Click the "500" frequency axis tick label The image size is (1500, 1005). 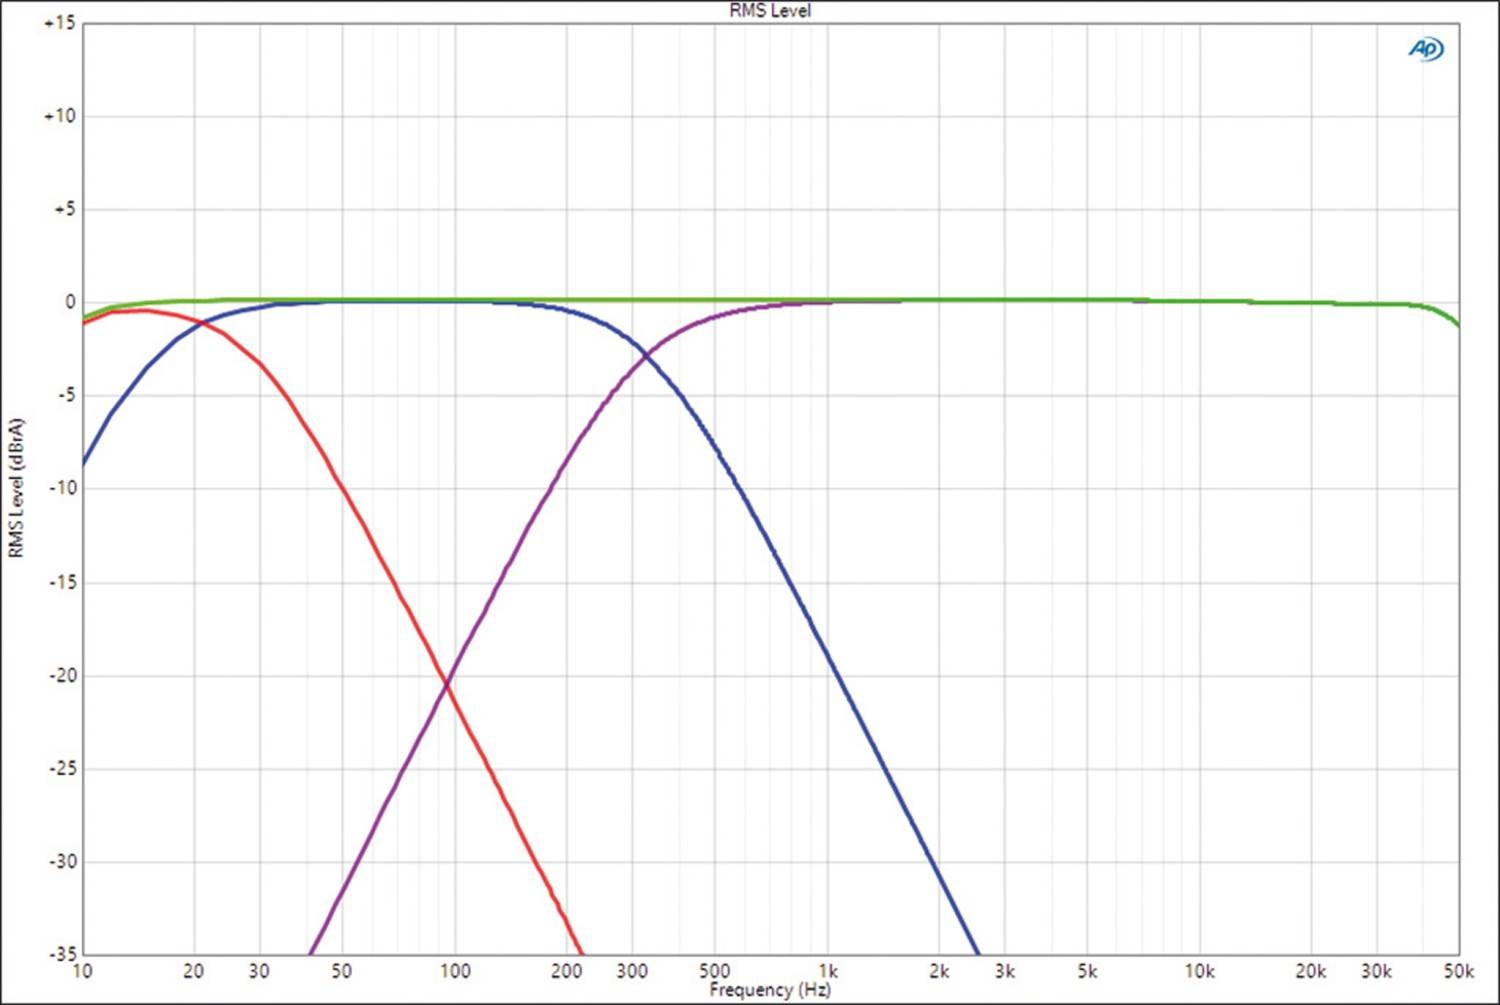(714, 971)
